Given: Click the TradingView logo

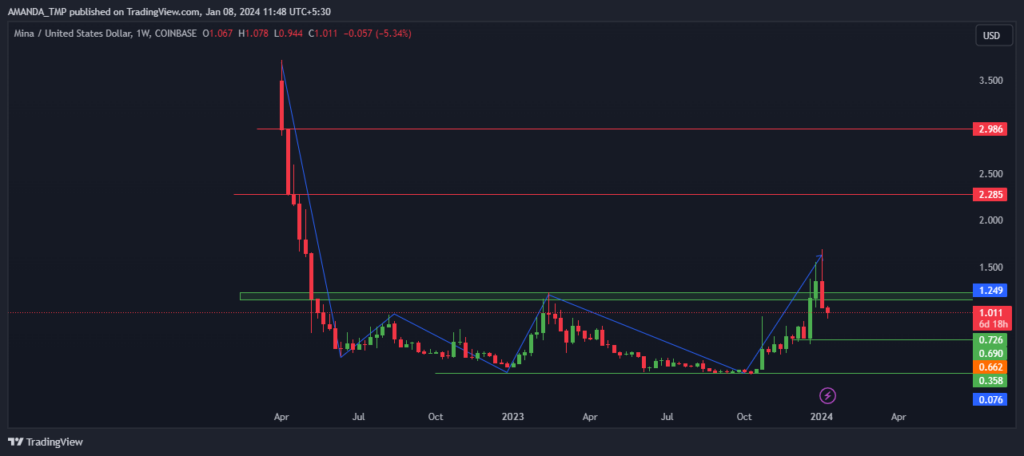Looking at the screenshot, I should 45,442.
